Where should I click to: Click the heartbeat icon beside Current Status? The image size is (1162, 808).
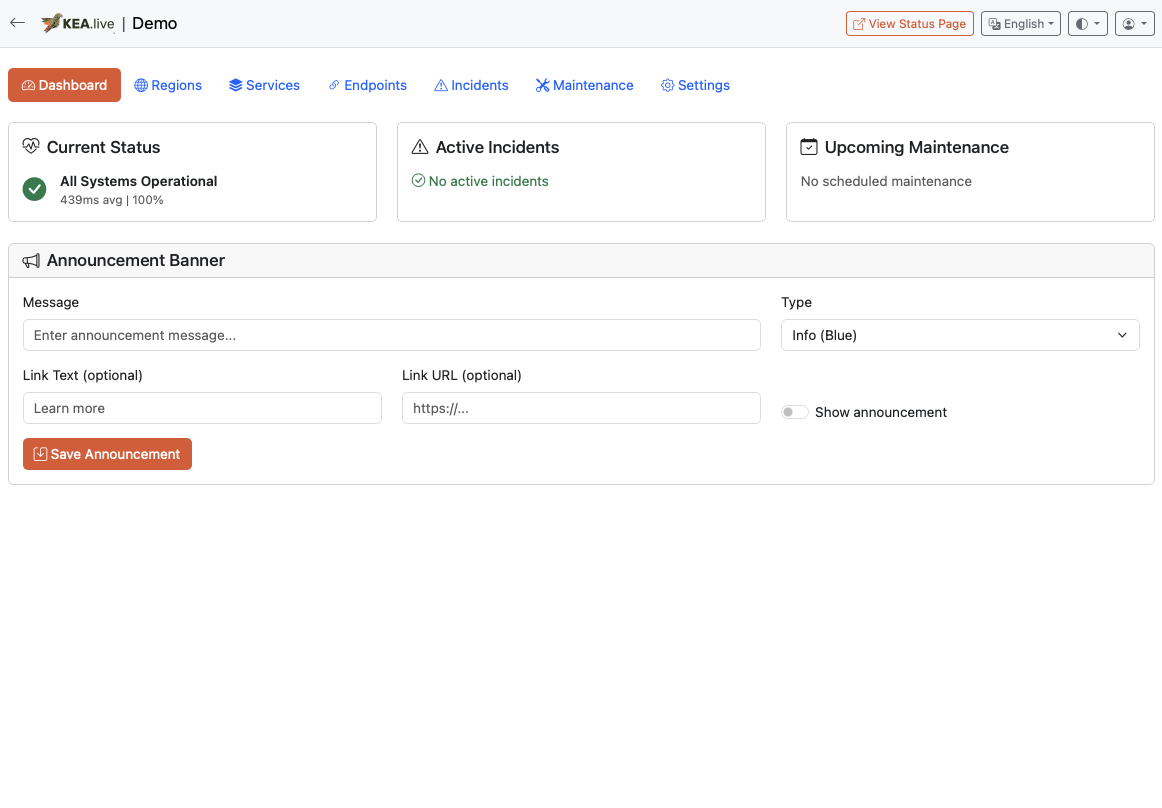pyautogui.click(x=31, y=146)
